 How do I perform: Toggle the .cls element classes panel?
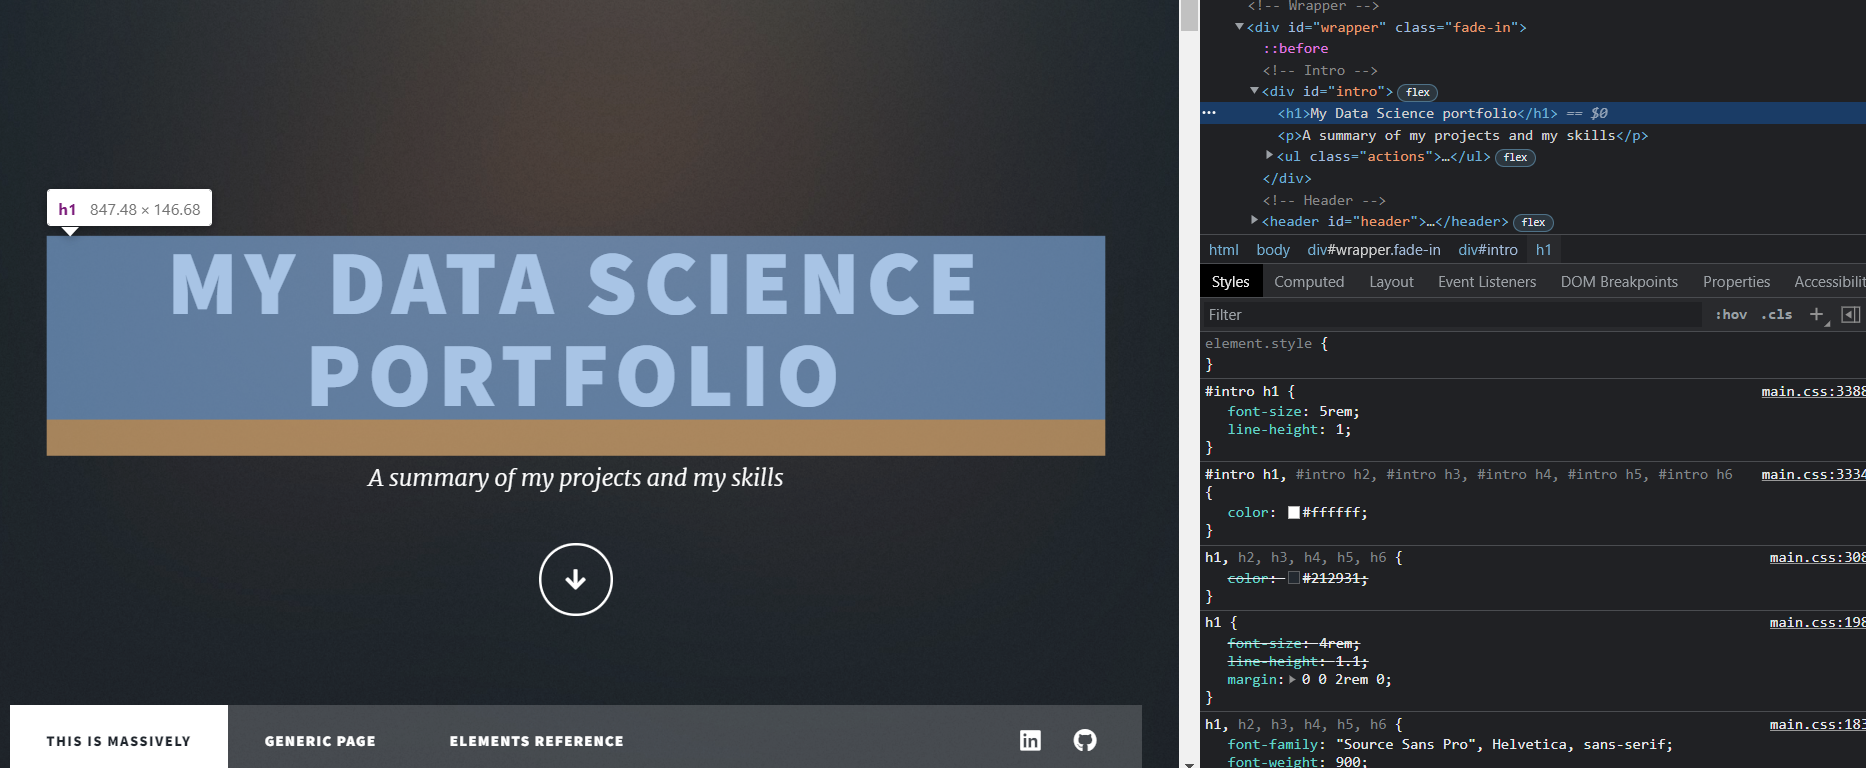1777,314
